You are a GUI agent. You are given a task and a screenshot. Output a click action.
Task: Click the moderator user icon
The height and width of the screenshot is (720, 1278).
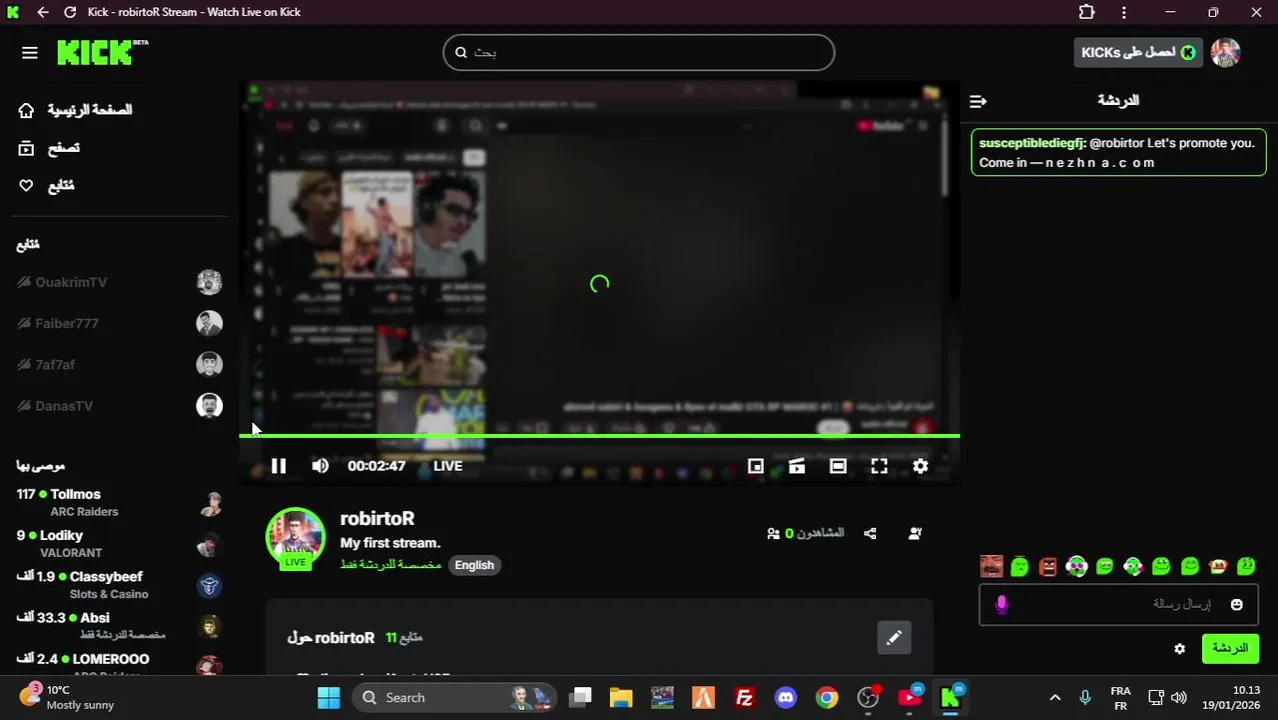click(915, 534)
